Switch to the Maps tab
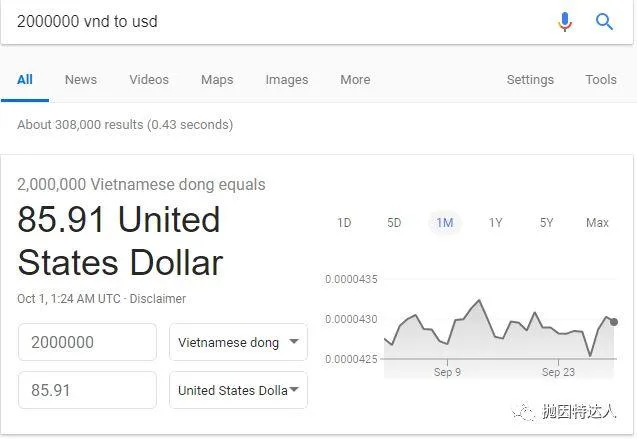This screenshot has height=439, width=637. [x=217, y=80]
